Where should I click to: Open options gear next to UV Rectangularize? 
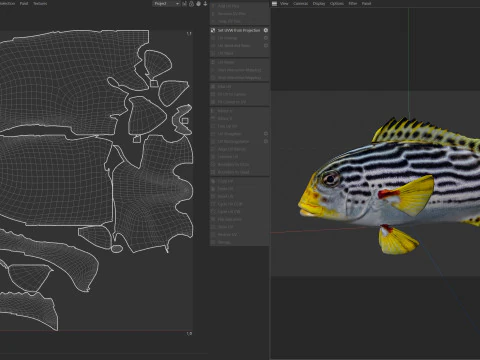266,141
